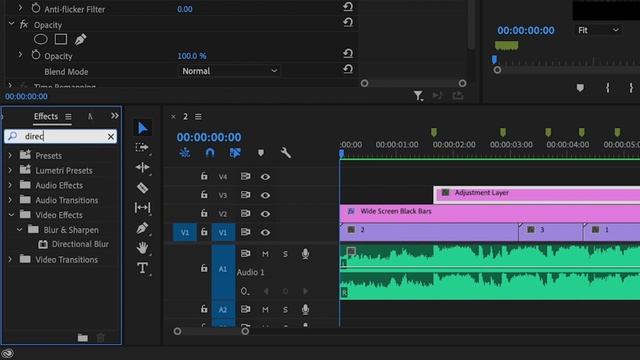Collapse the Opacity fx section

click(x=11, y=24)
